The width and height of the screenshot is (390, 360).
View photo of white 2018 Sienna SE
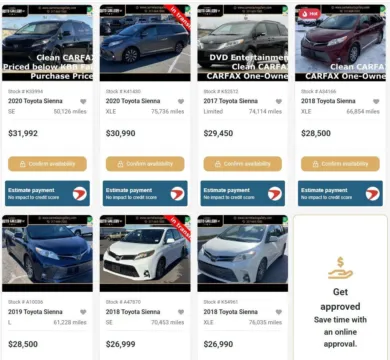click(145, 253)
